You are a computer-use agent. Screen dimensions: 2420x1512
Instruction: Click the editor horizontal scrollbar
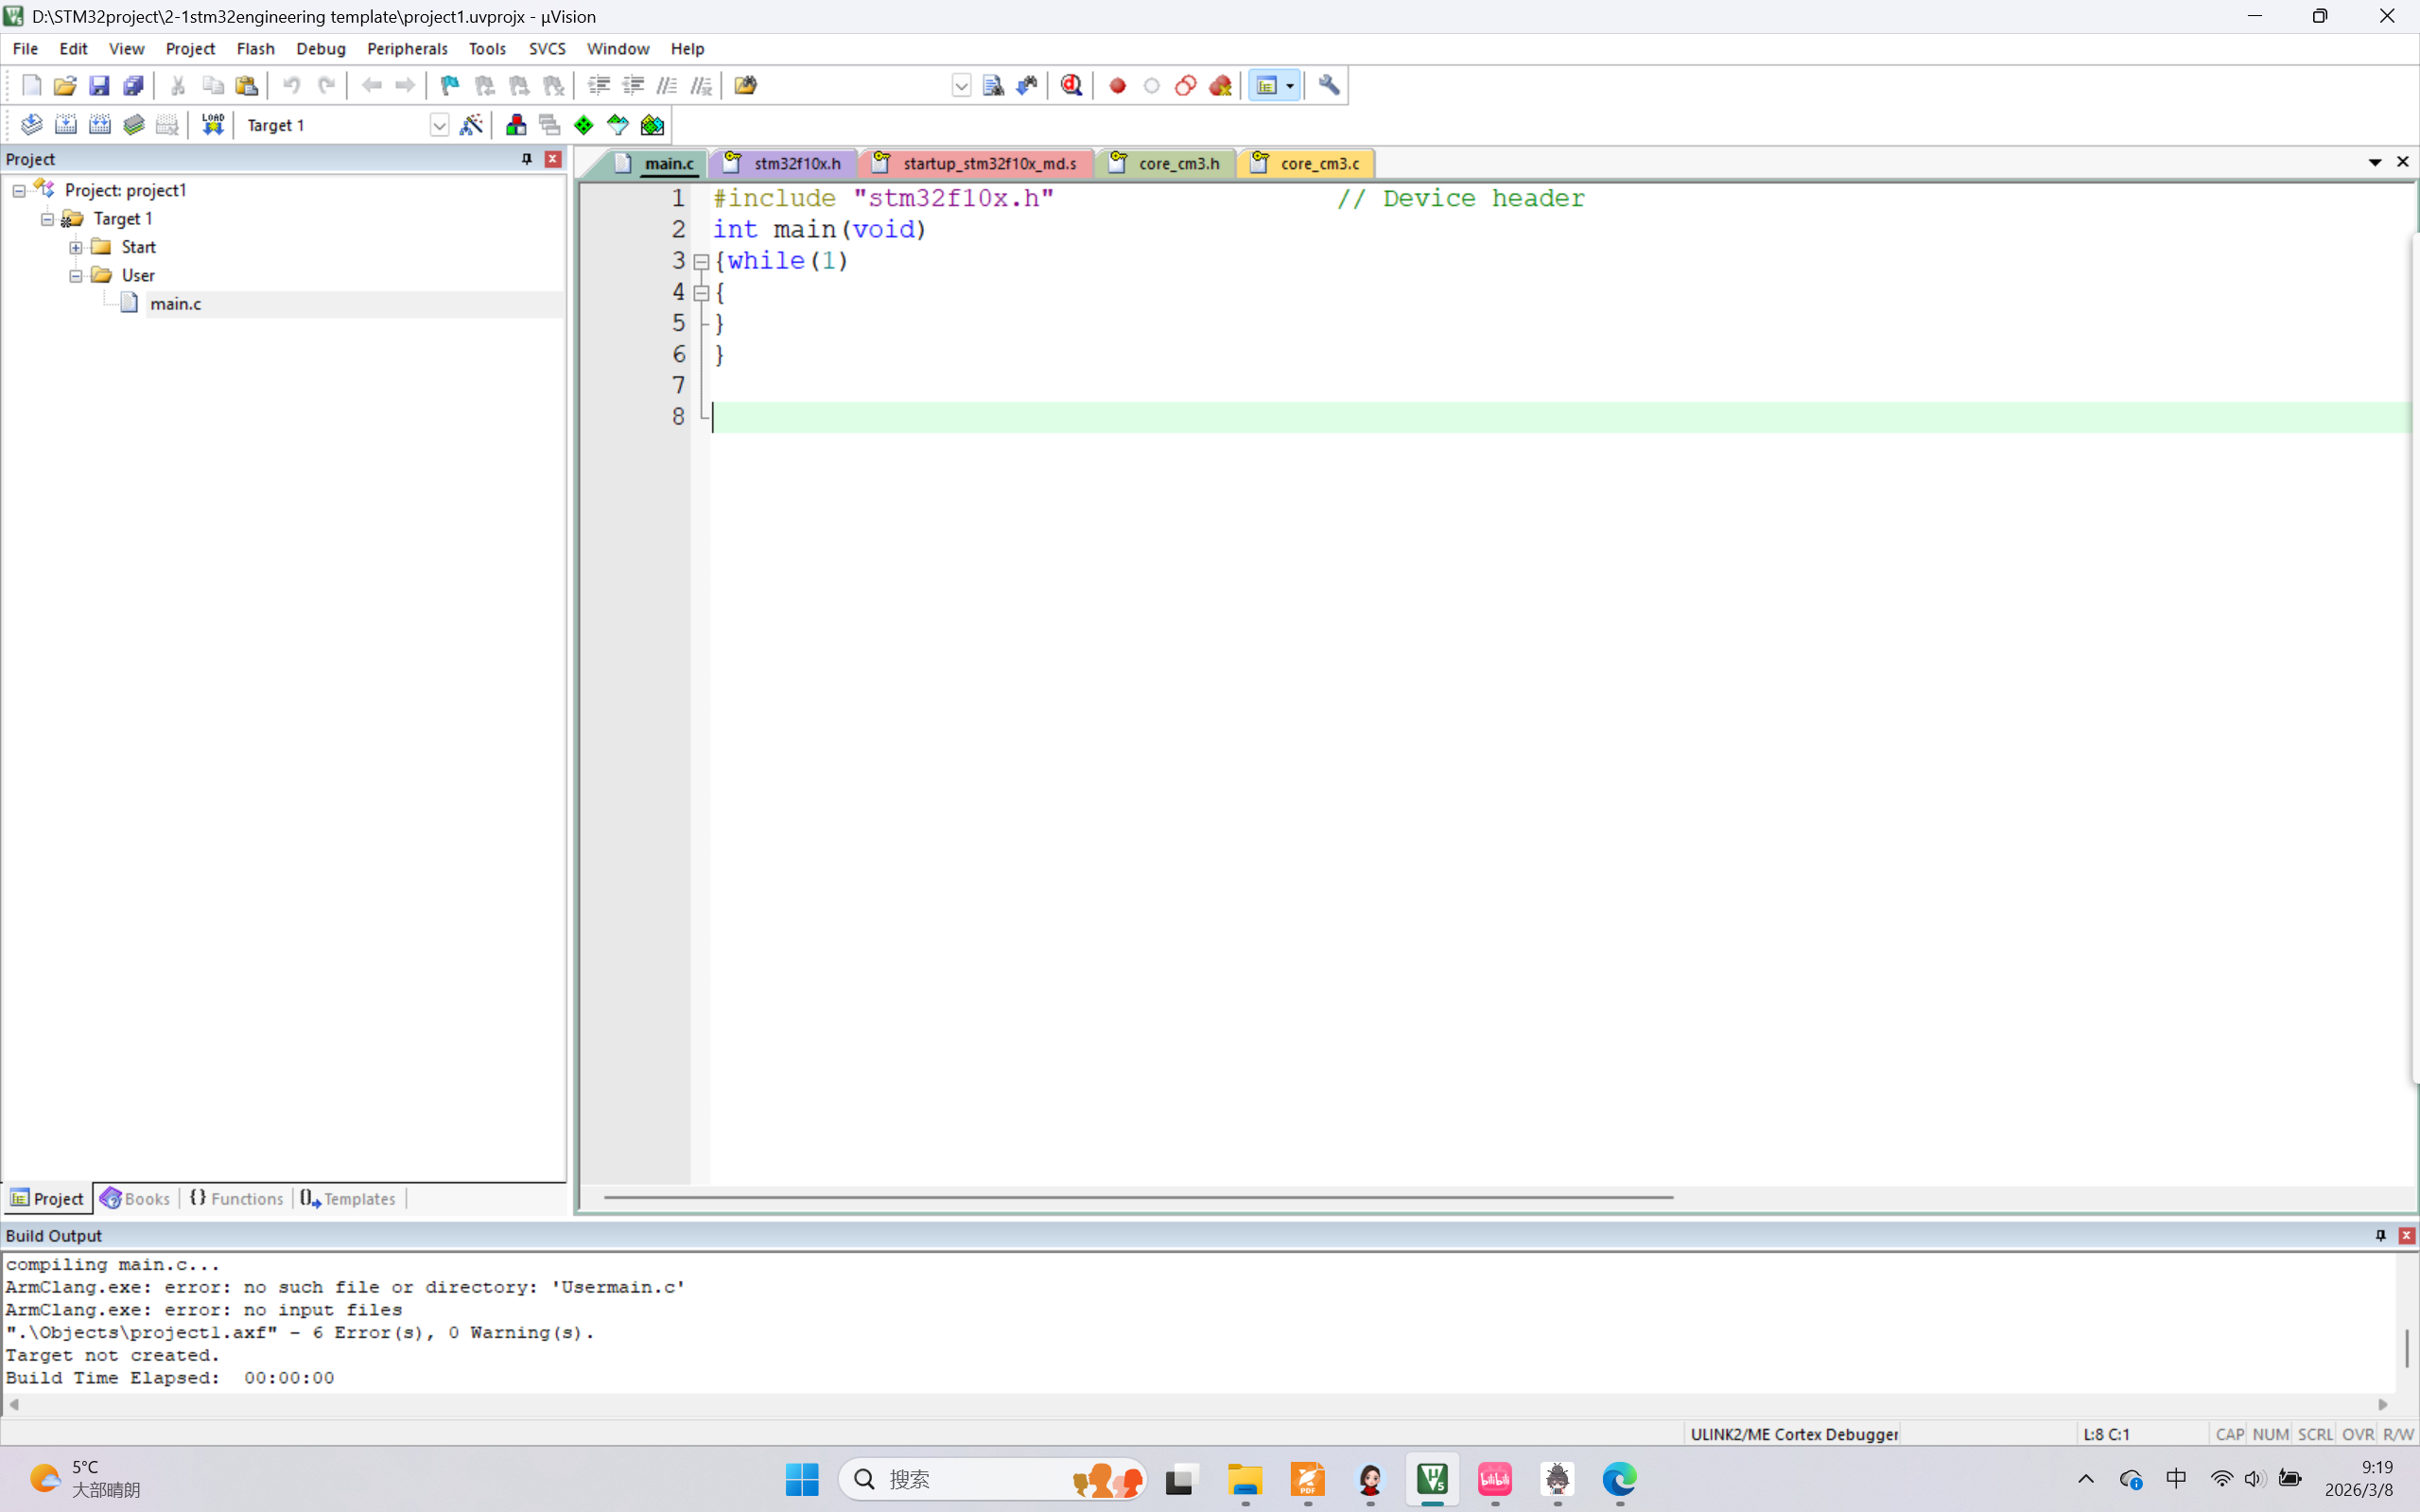point(1138,1197)
